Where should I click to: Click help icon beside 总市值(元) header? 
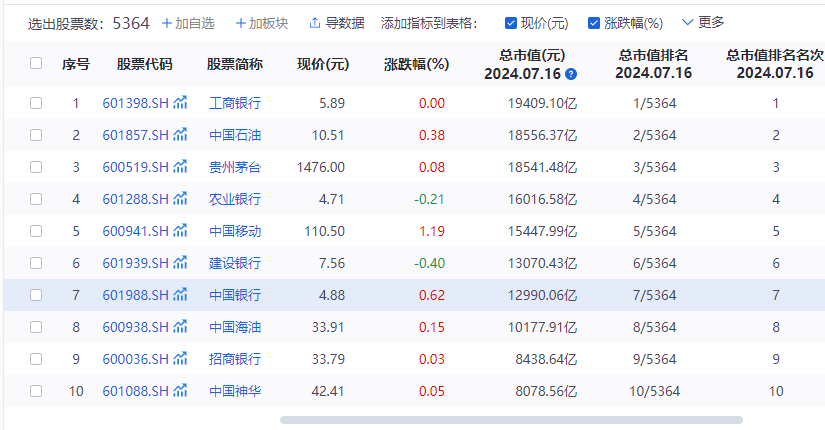tap(571, 74)
